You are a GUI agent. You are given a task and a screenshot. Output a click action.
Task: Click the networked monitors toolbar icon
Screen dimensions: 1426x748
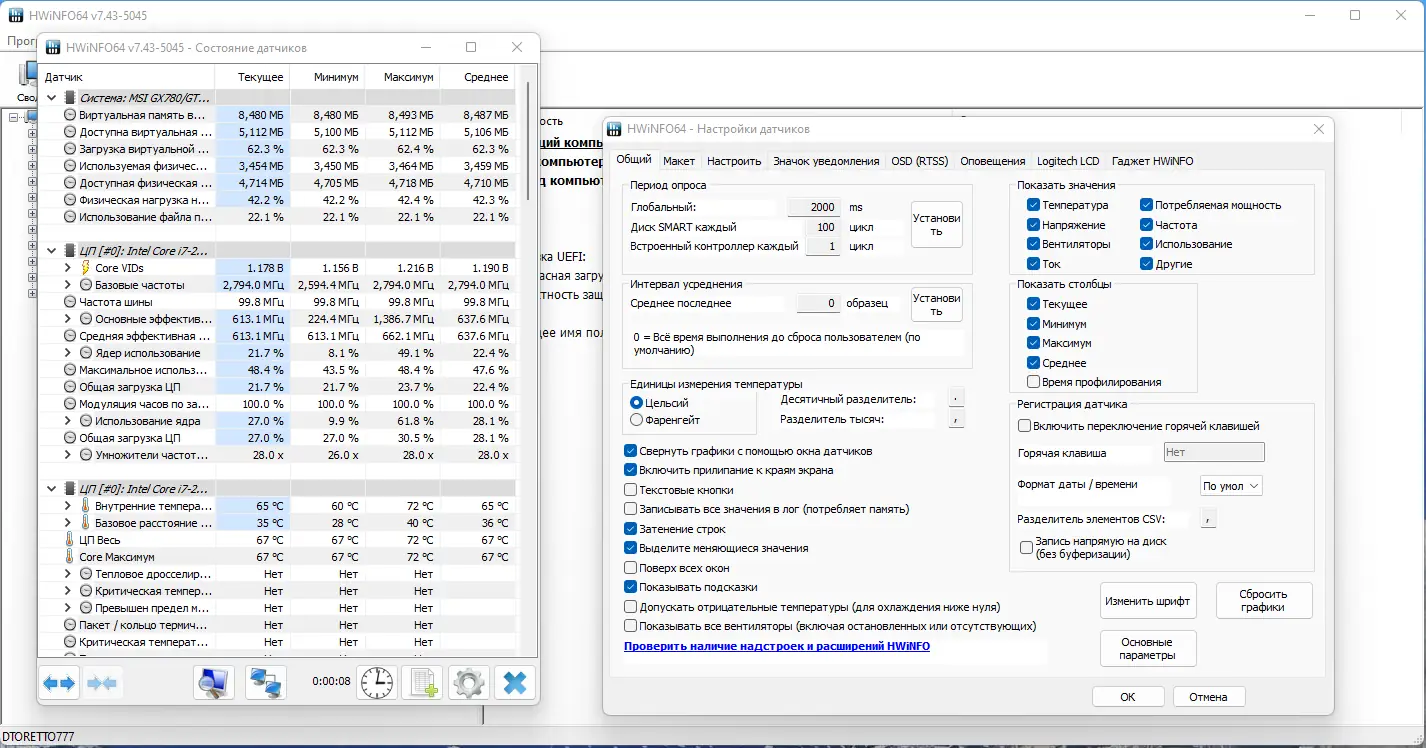tap(266, 683)
